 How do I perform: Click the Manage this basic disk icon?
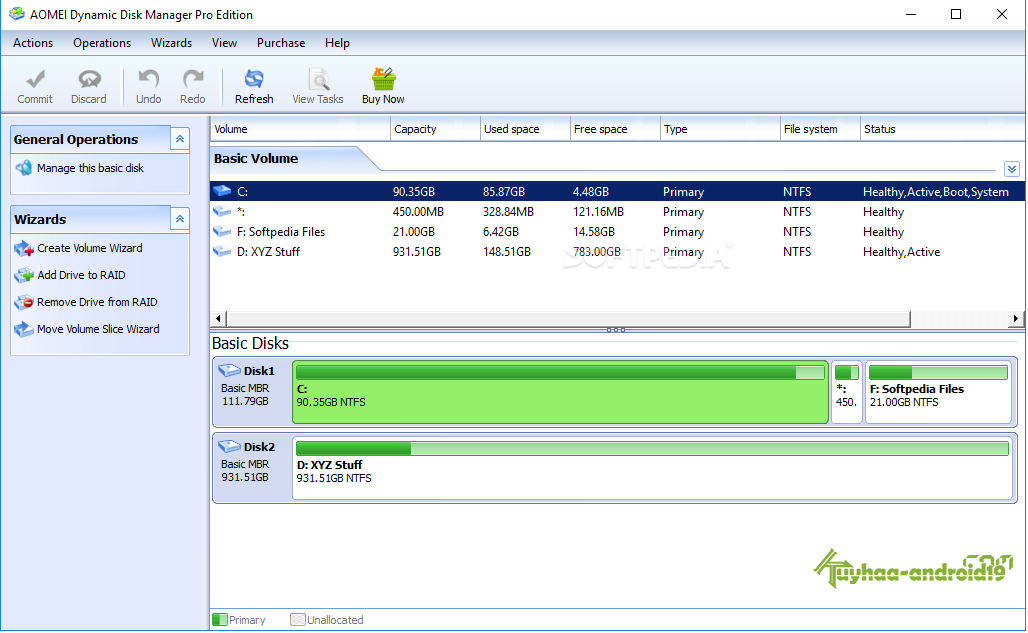[24, 168]
